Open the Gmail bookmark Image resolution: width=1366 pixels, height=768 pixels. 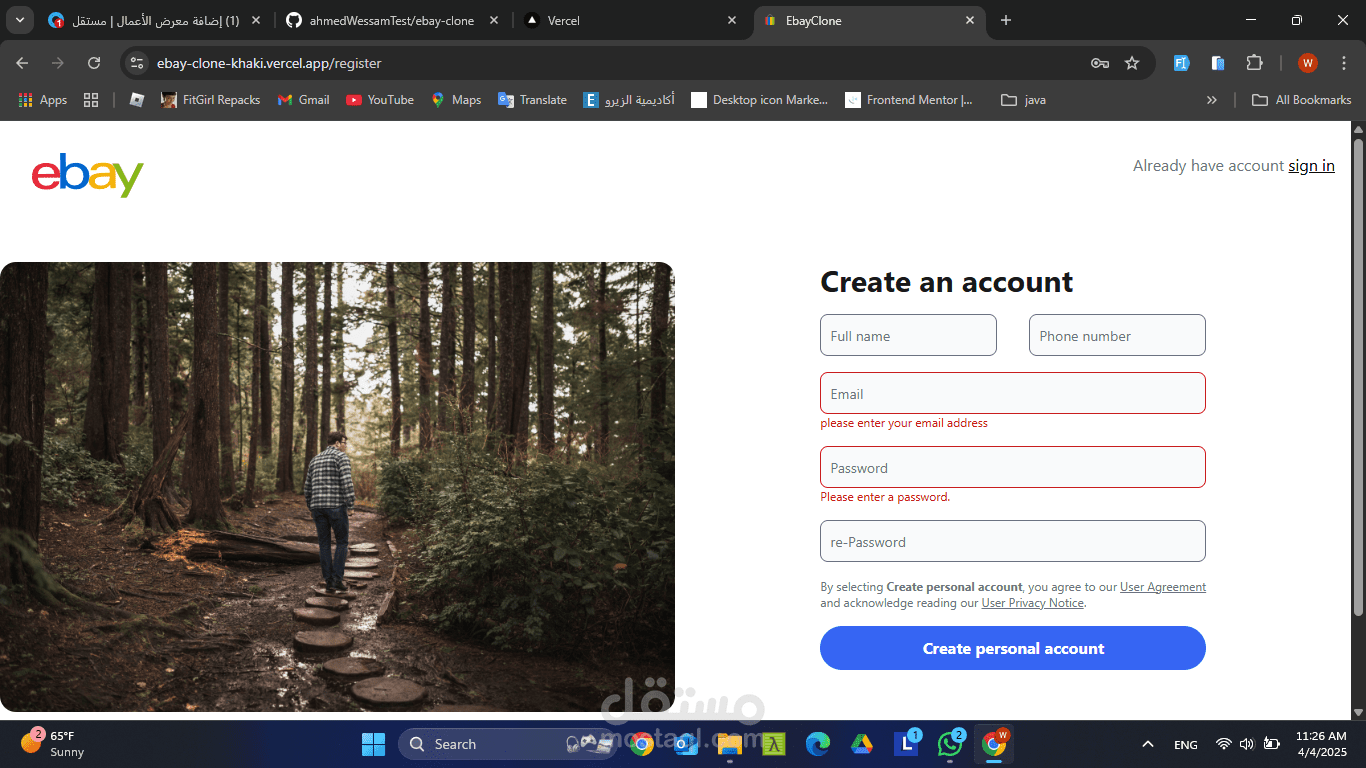(303, 100)
